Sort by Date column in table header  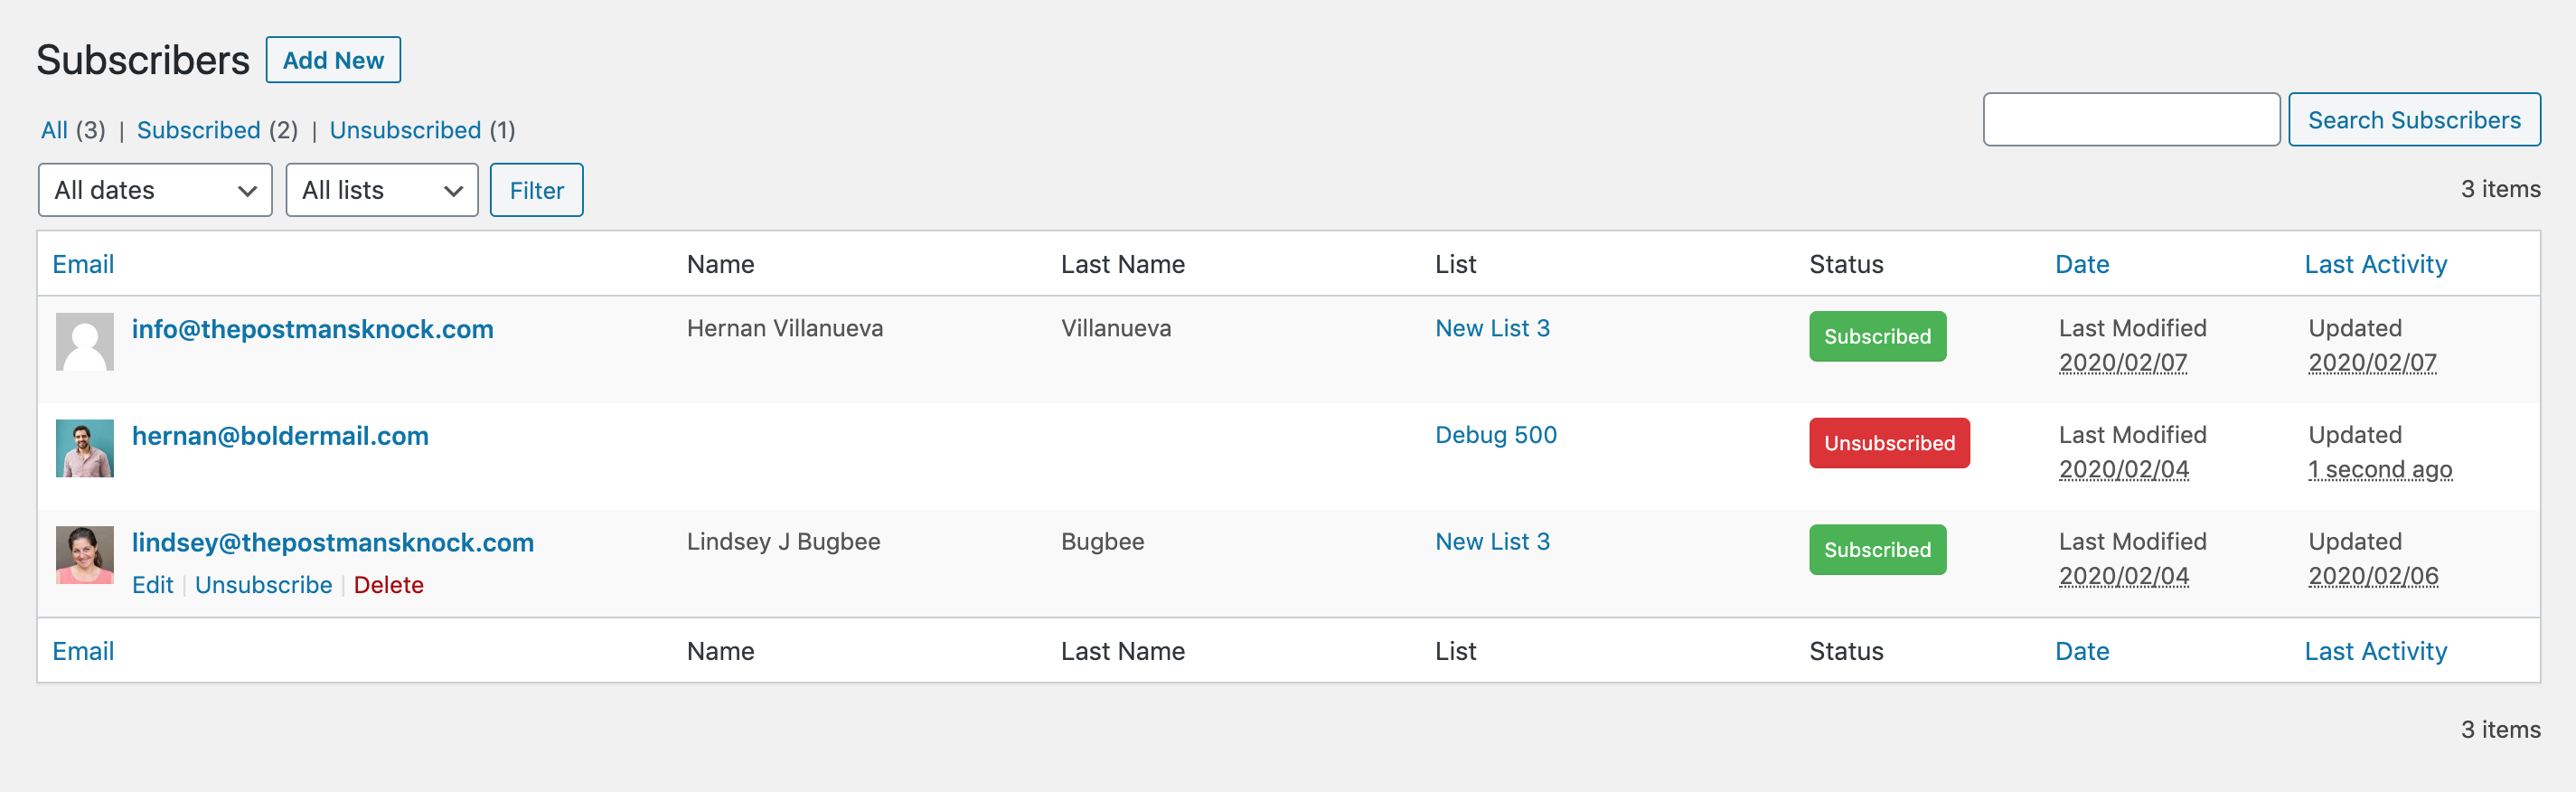2082,264
